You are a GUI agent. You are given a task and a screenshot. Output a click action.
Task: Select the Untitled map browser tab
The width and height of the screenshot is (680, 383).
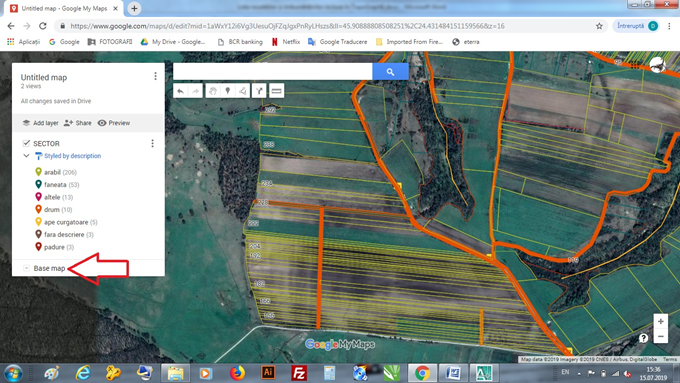pos(64,8)
